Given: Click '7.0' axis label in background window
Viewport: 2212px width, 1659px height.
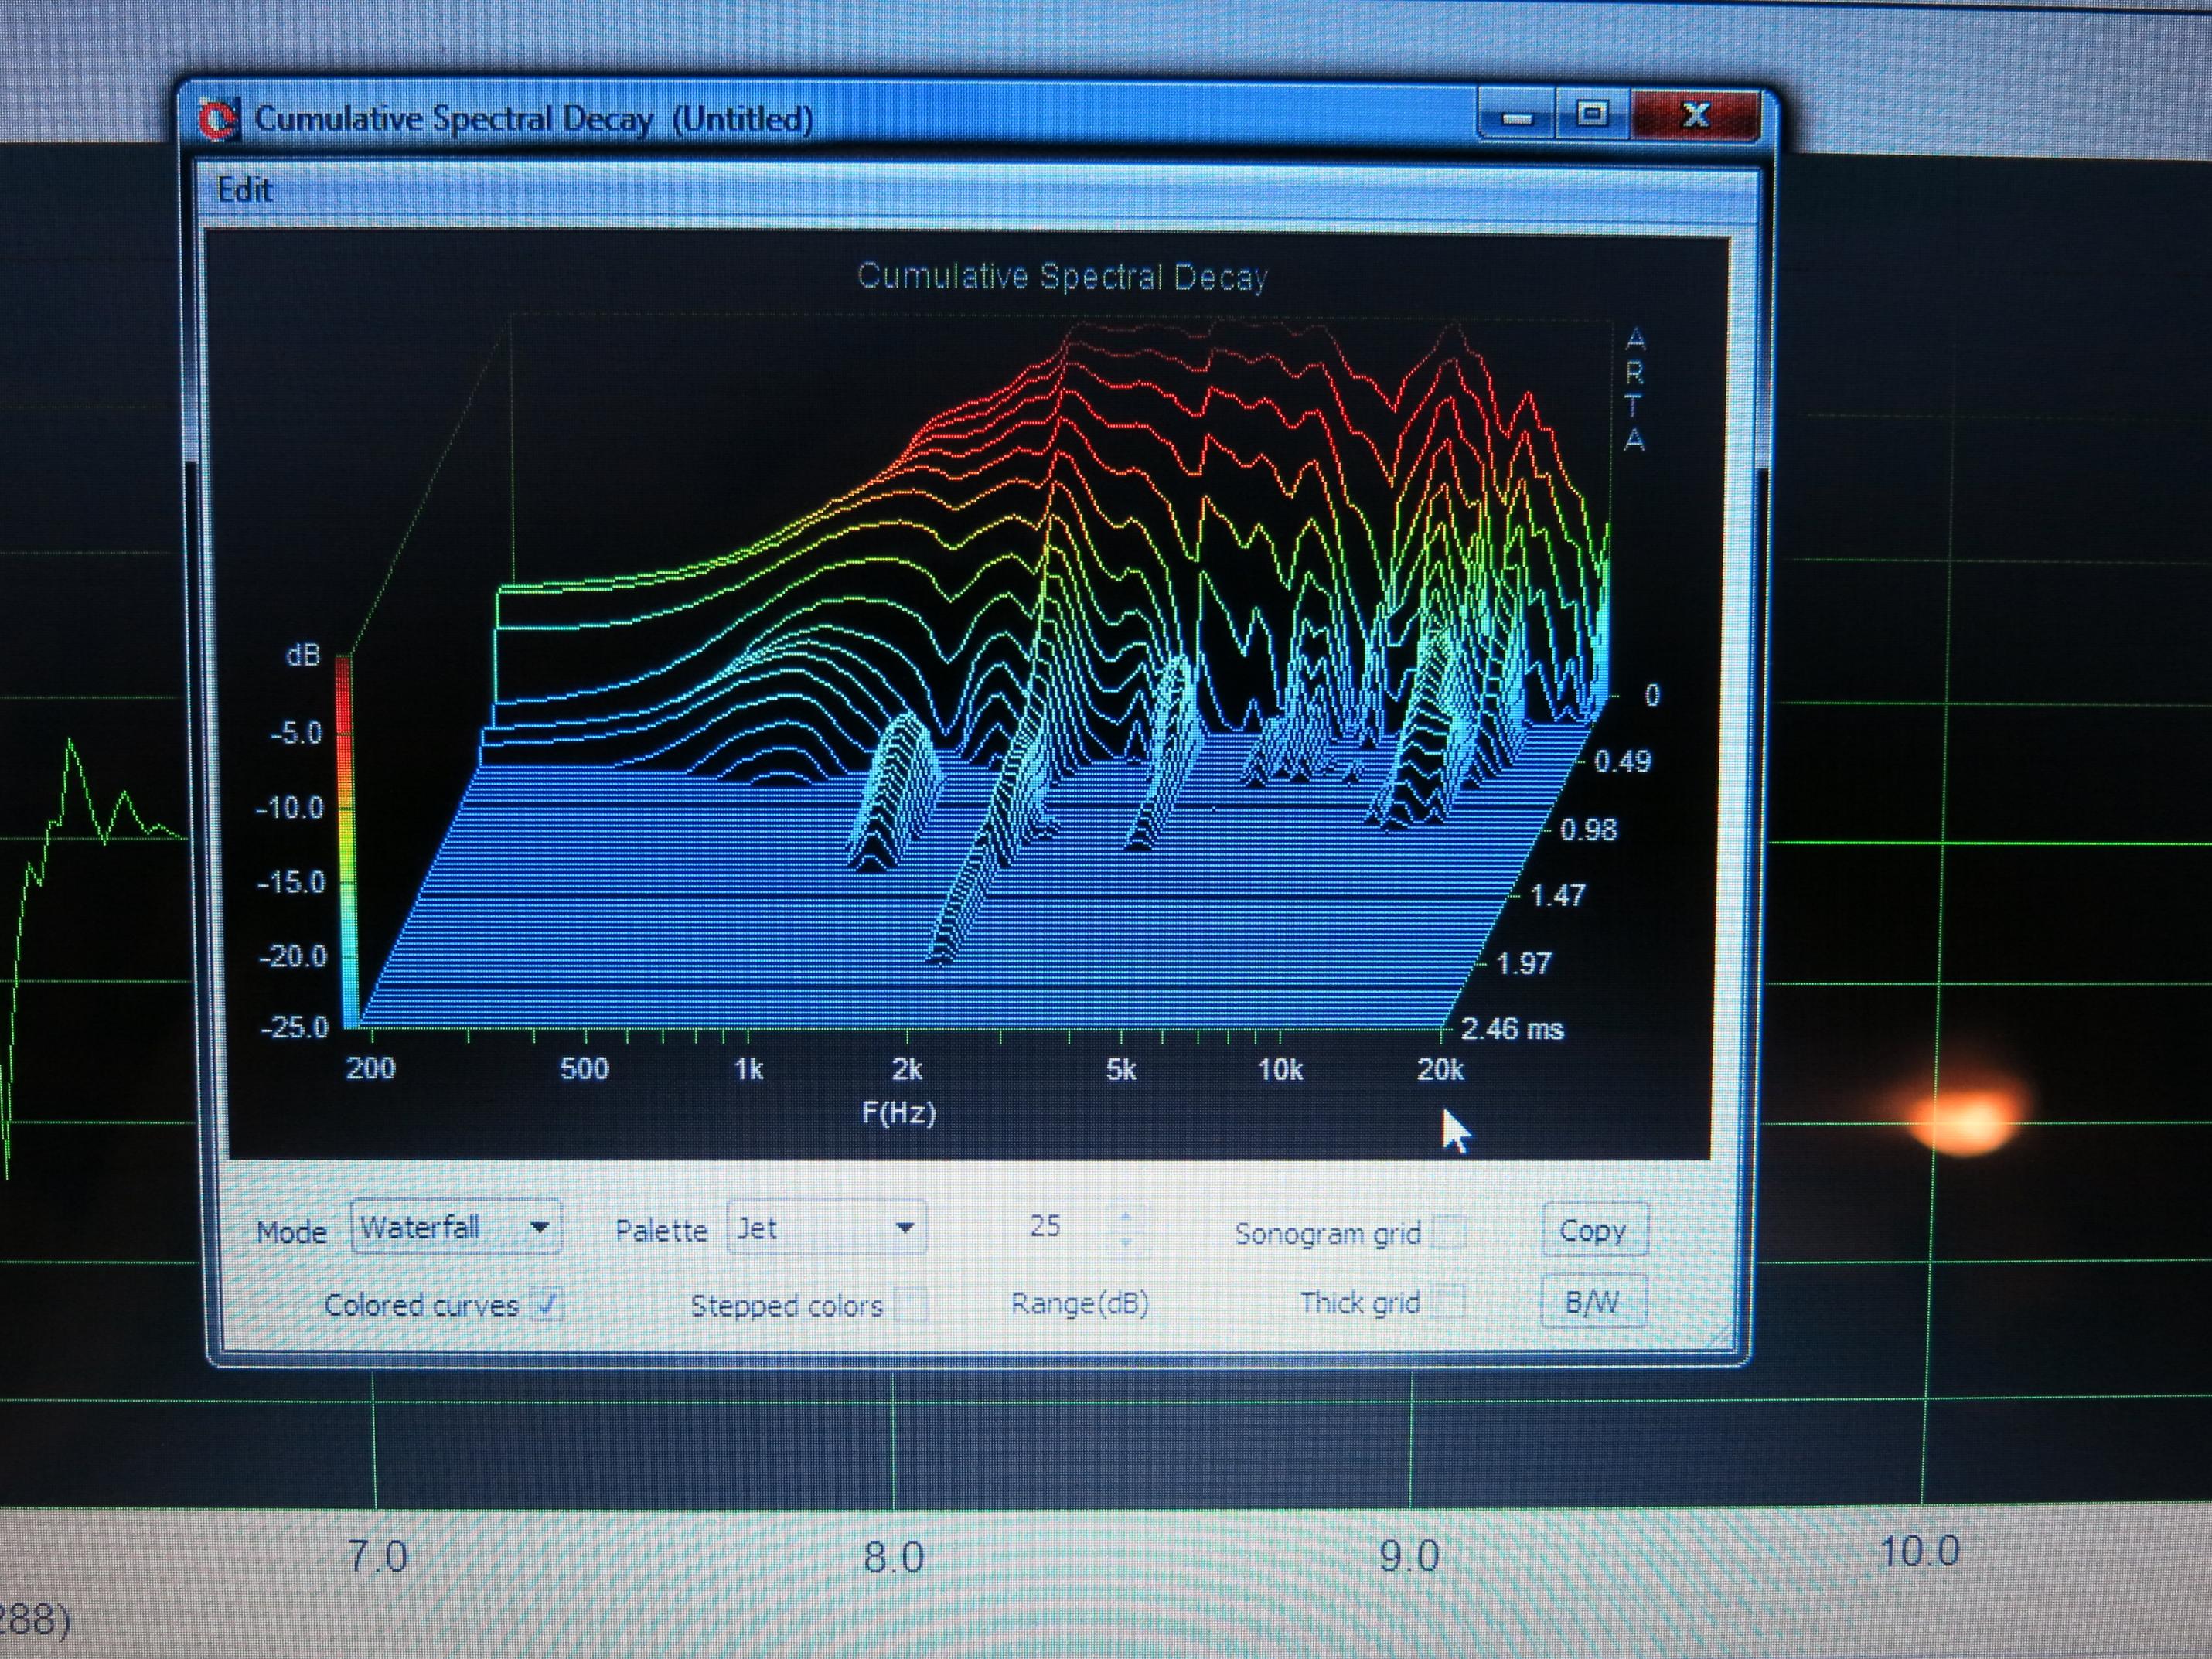Looking at the screenshot, I should coord(379,1557).
